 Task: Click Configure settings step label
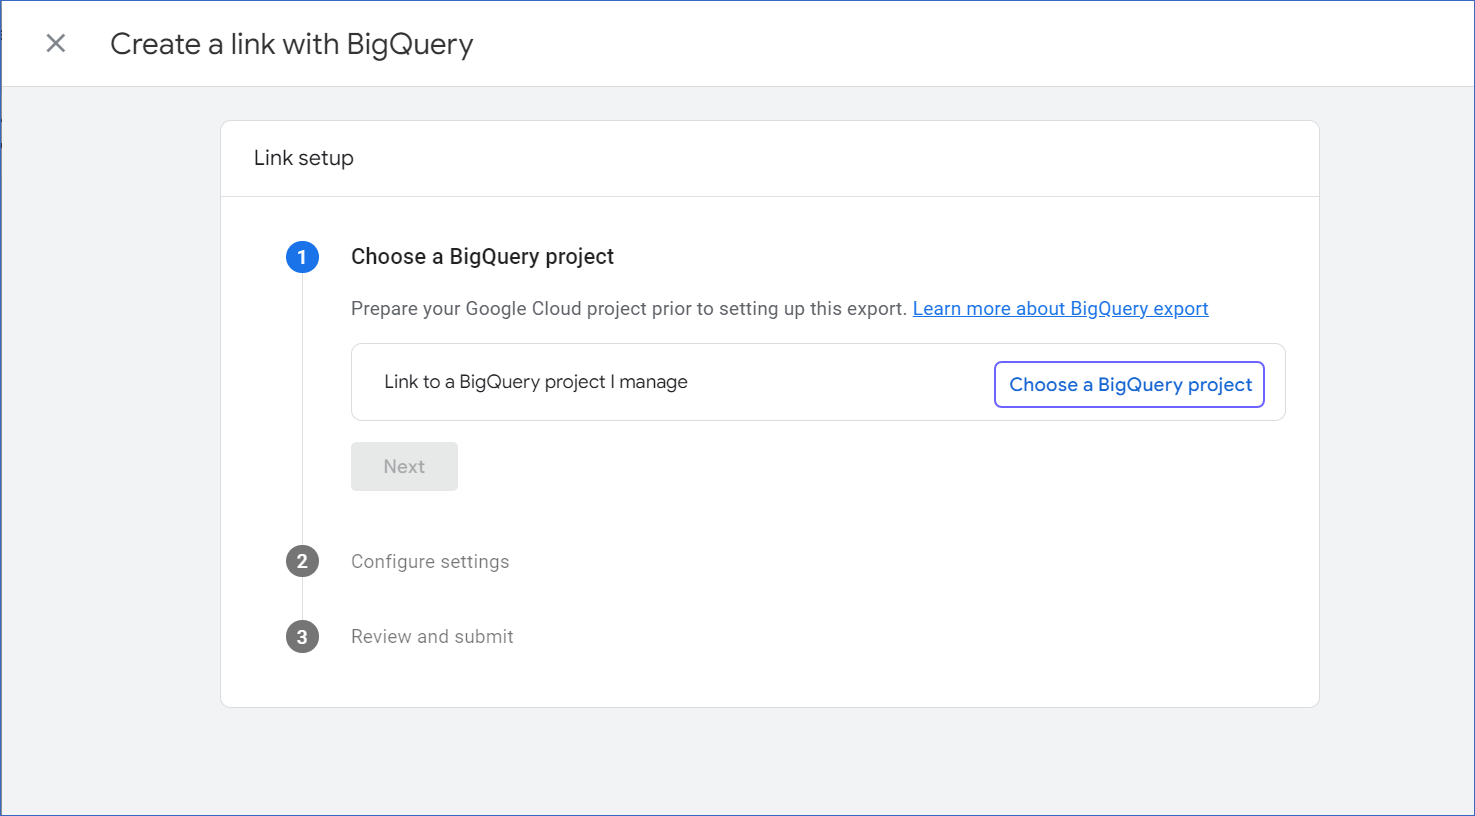[430, 562]
